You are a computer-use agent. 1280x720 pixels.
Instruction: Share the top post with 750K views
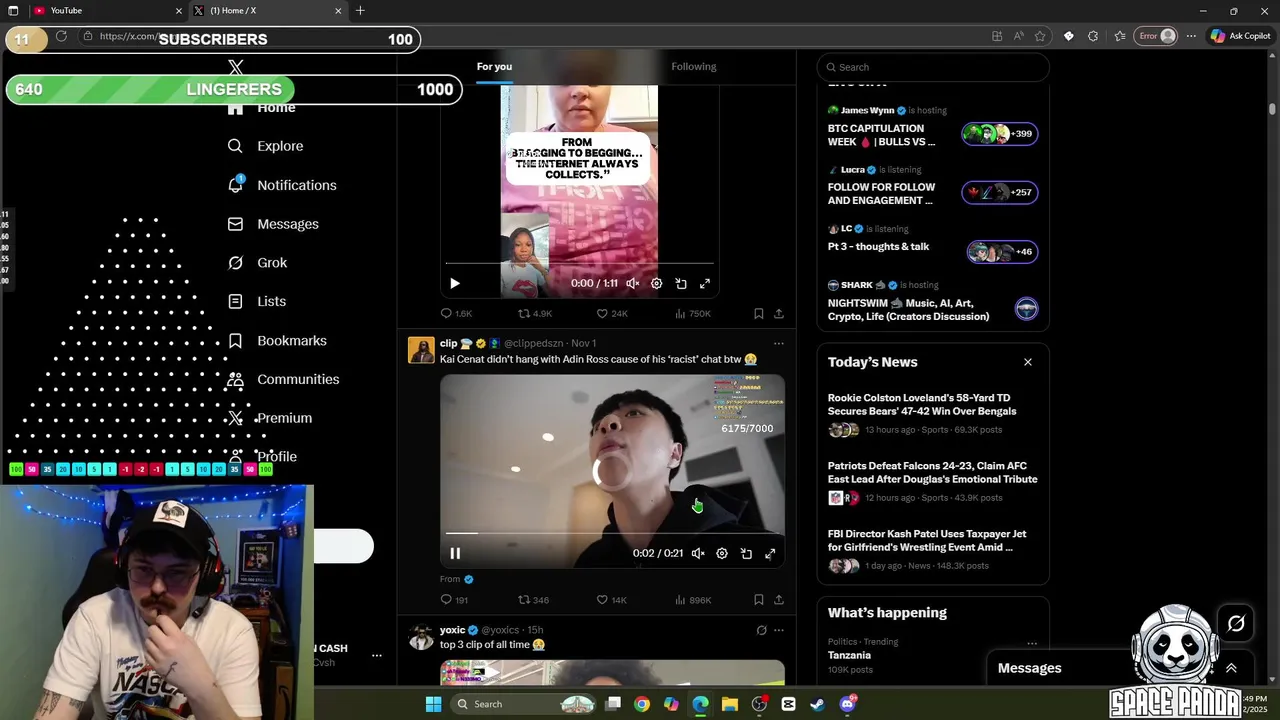point(779,313)
